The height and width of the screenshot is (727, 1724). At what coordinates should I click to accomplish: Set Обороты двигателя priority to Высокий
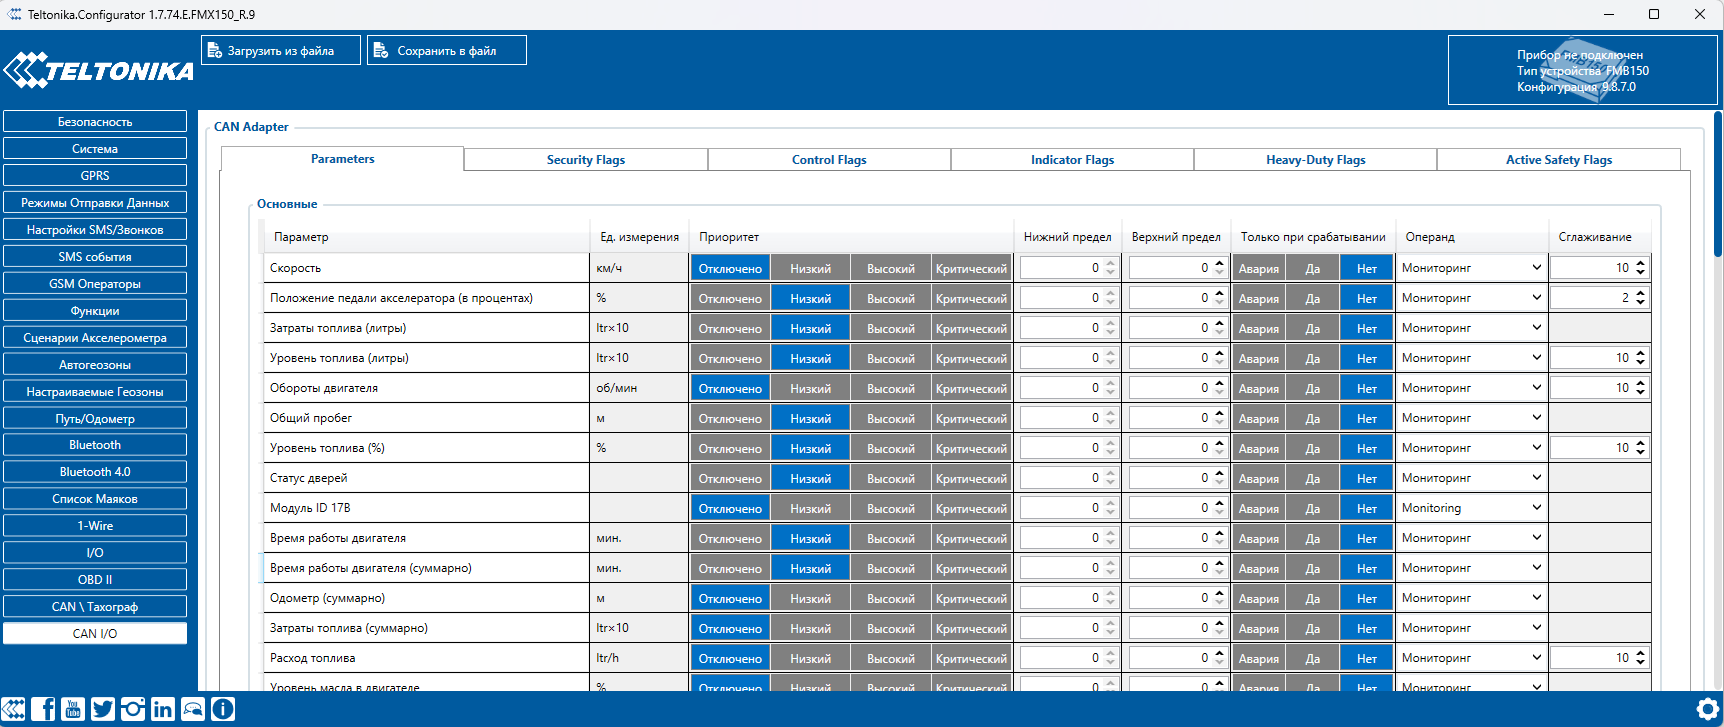click(890, 388)
